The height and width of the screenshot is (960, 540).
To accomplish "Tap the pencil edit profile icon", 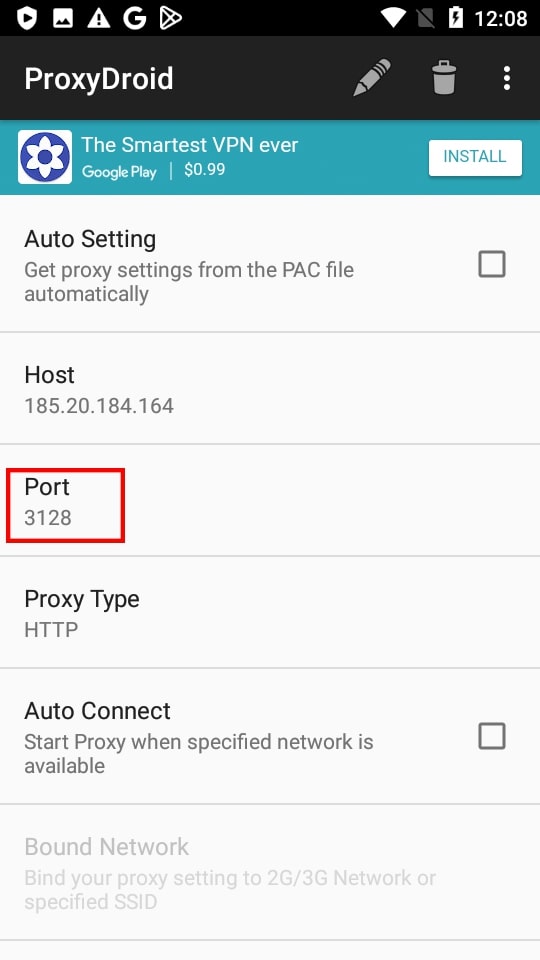I will pyautogui.click(x=372, y=78).
